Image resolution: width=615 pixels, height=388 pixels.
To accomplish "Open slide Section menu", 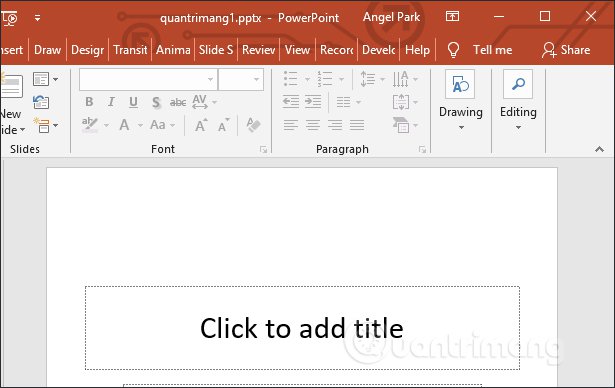I will tap(42, 125).
